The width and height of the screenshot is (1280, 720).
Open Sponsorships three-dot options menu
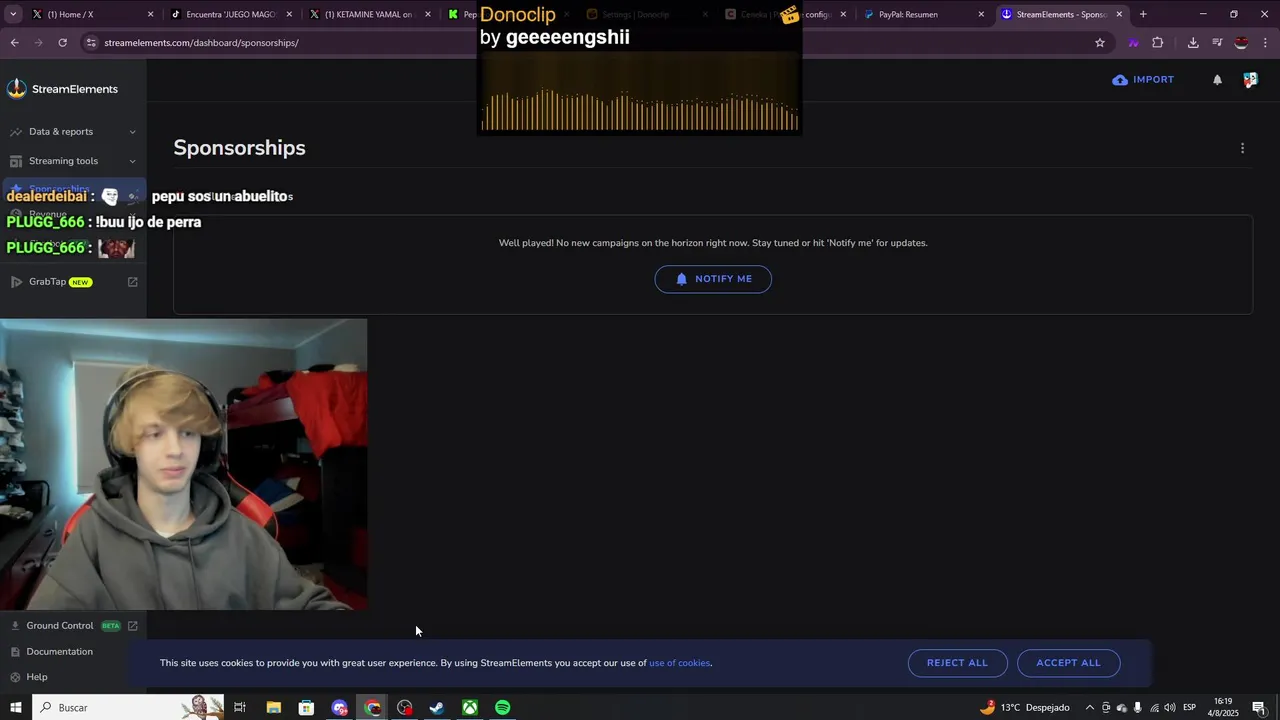(1242, 148)
